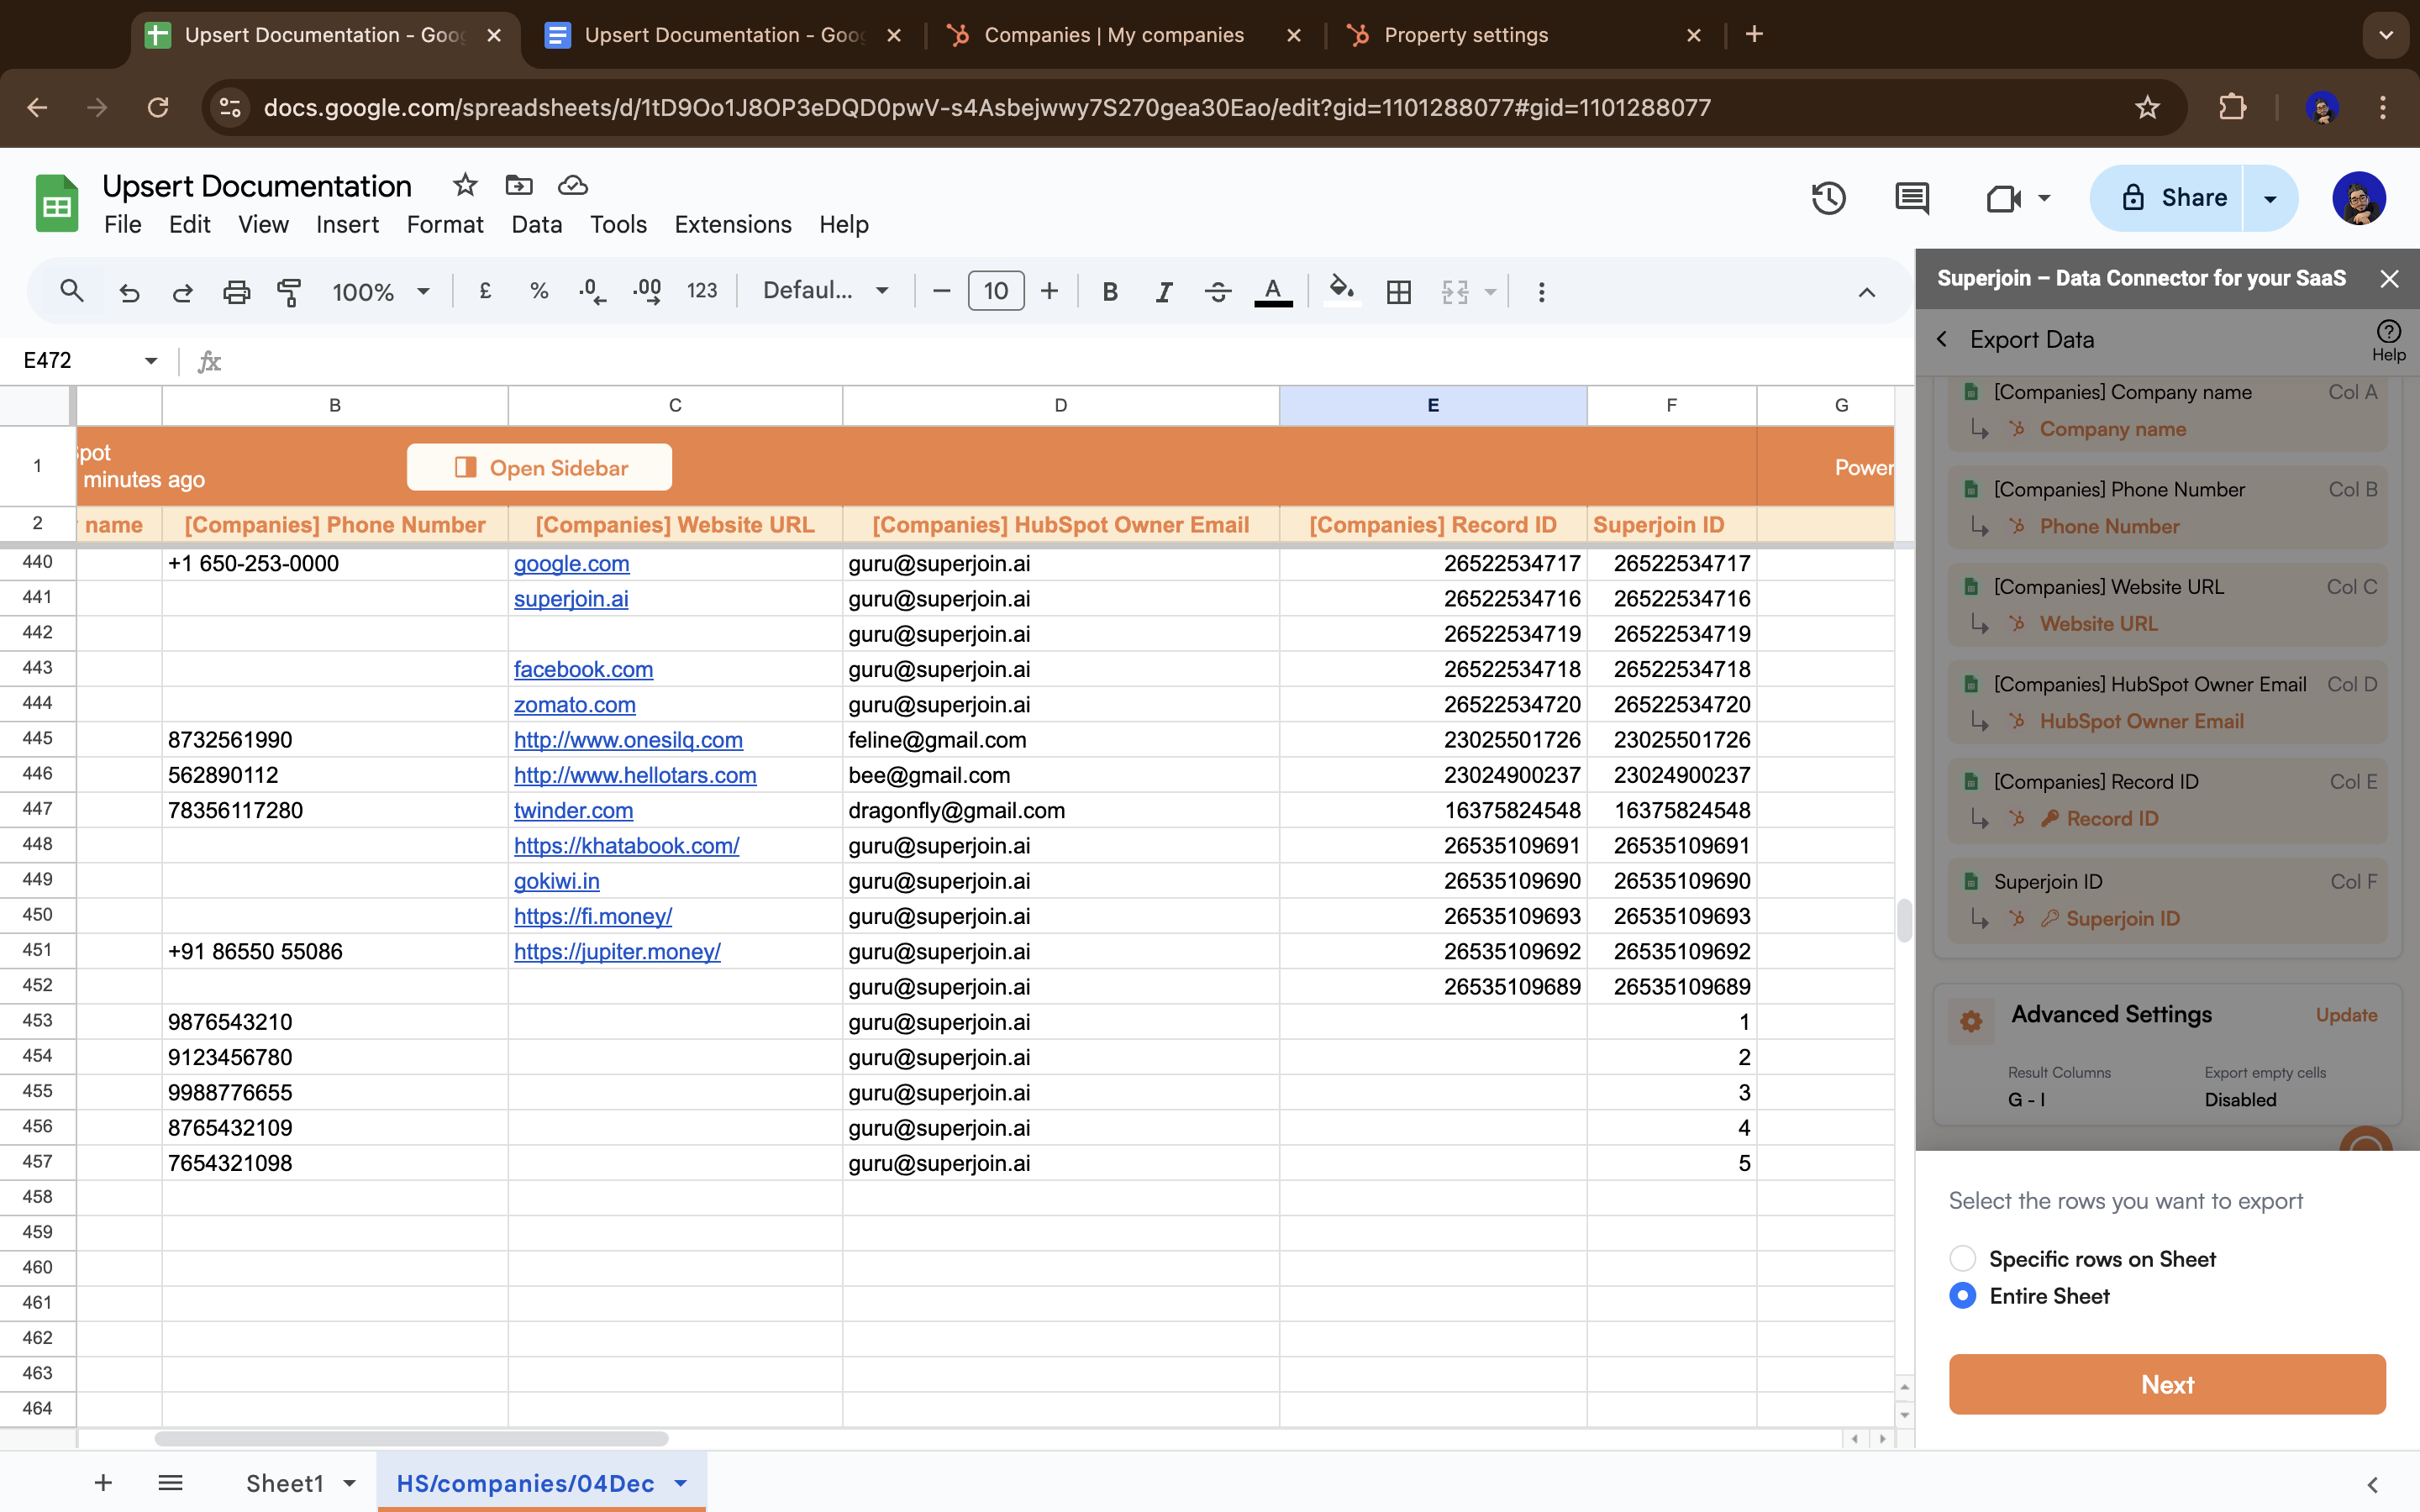The height and width of the screenshot is (1512, 2420).
Task: Click the italic formatting icon
Action: point(1163,292)
